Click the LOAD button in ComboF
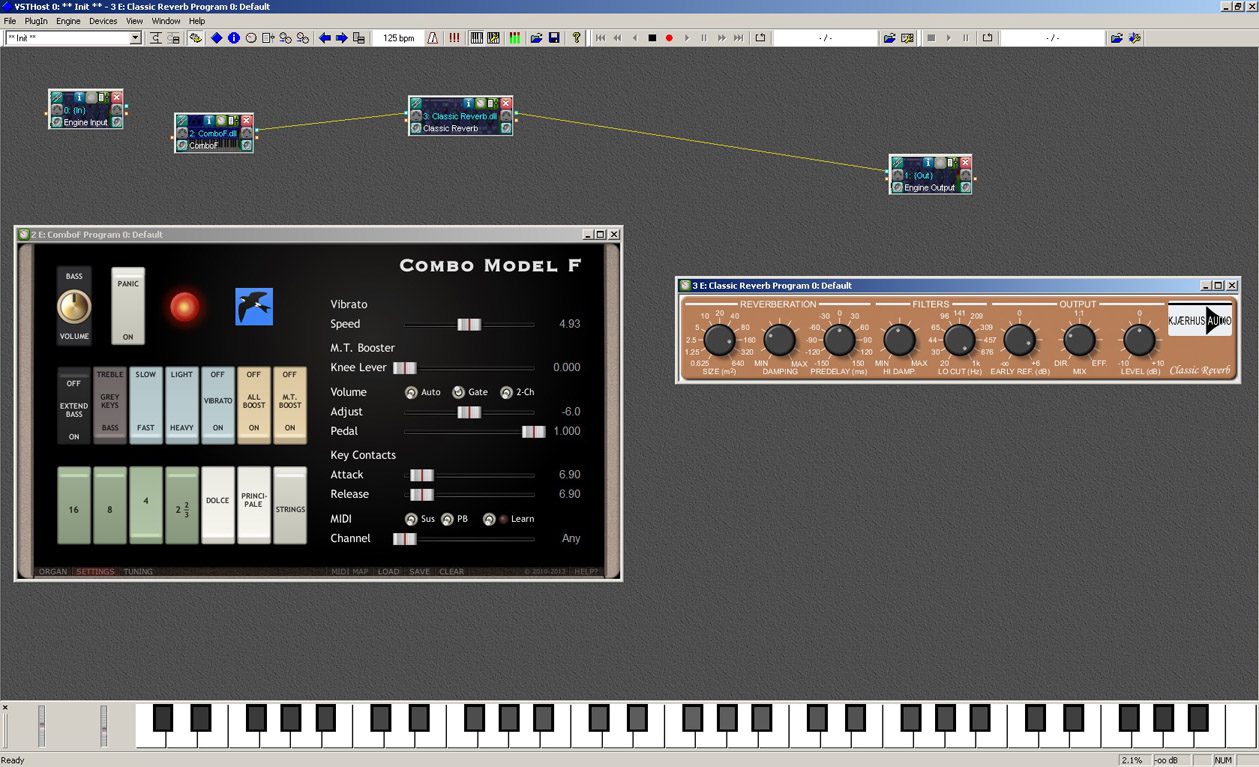1259x767 pixels. (388, 572)
